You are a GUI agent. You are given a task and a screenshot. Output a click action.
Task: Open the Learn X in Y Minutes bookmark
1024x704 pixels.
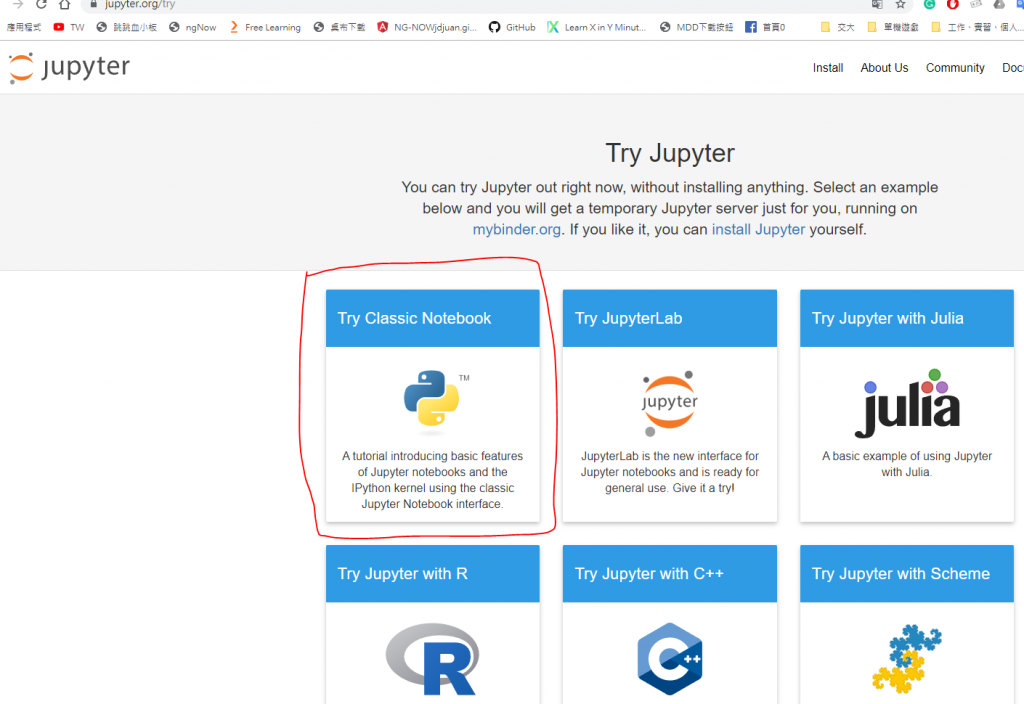click(597, 27)
